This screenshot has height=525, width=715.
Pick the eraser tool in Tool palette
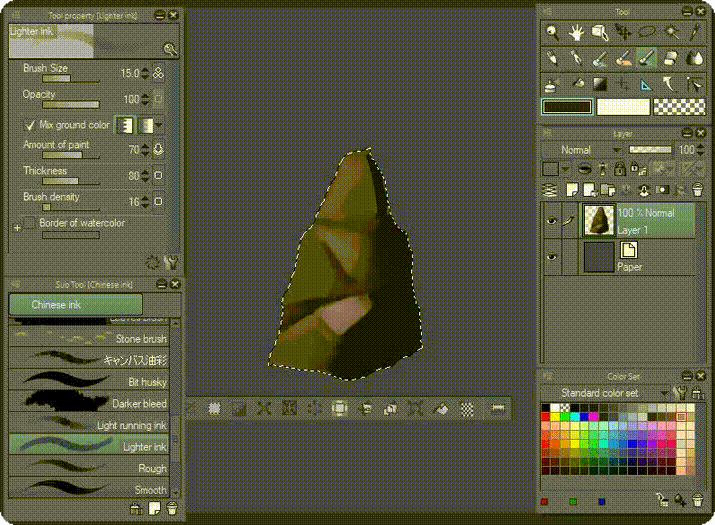[671, 59]
